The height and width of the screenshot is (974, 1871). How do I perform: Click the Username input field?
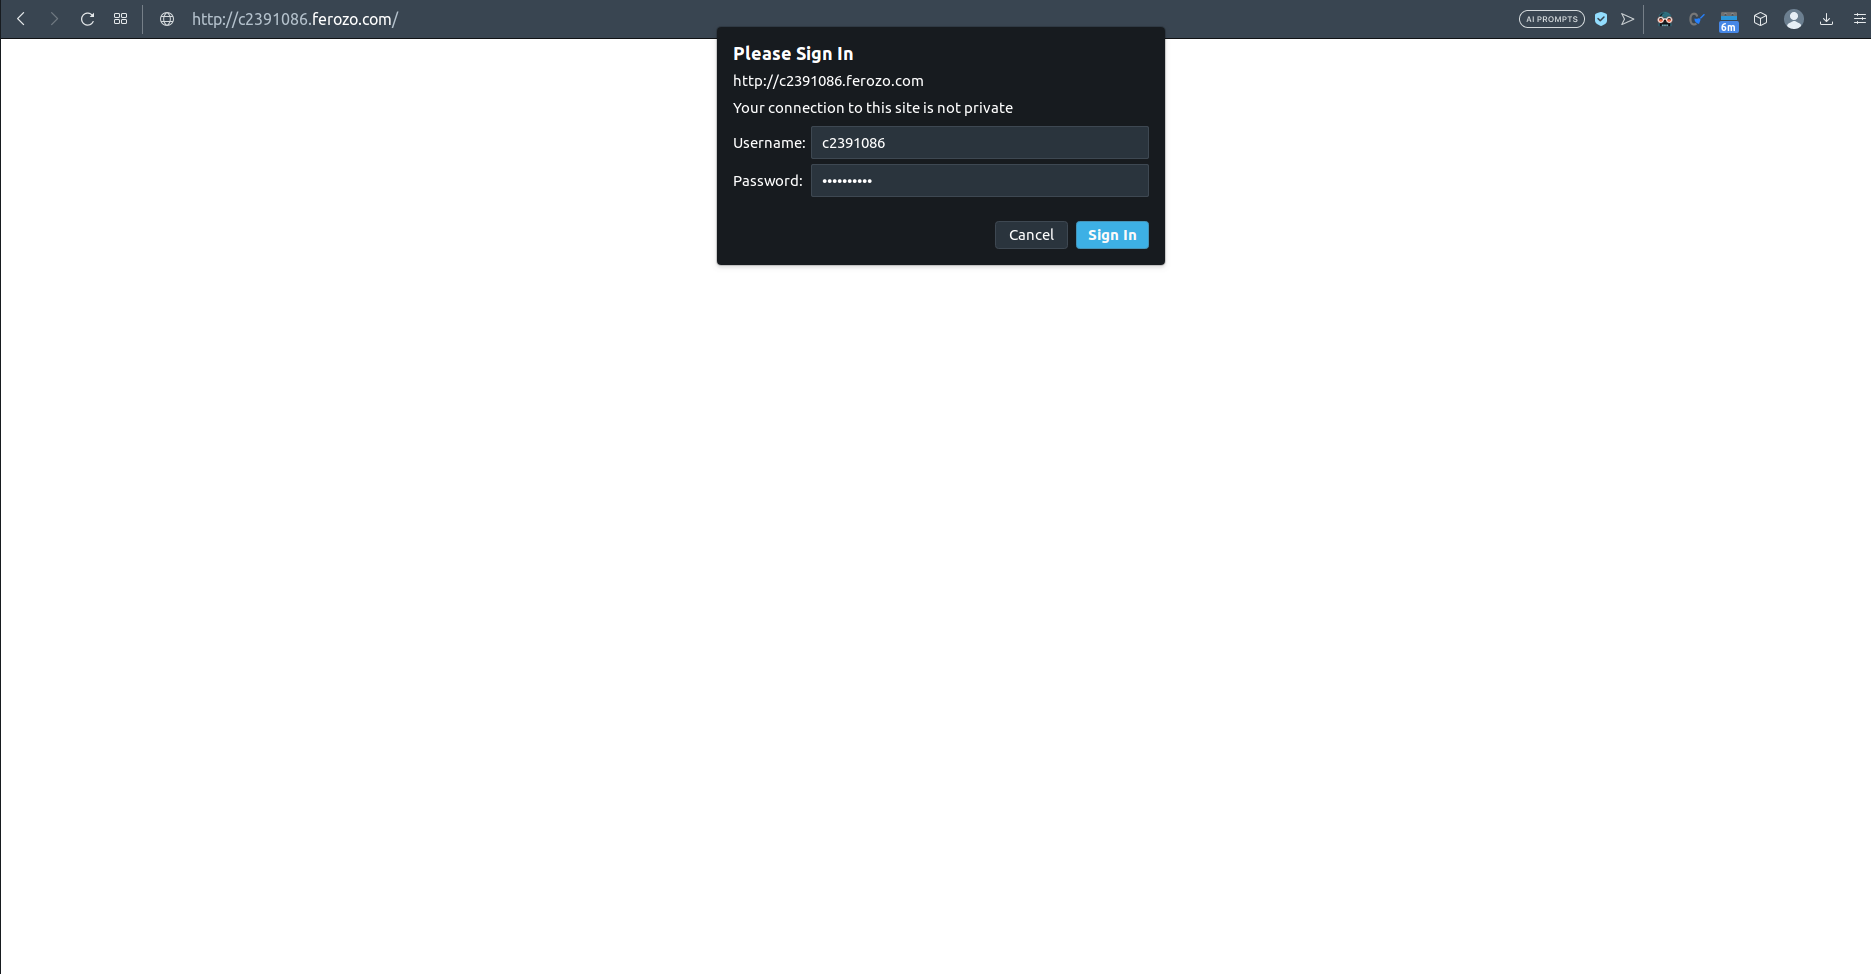tap(980, 143)
